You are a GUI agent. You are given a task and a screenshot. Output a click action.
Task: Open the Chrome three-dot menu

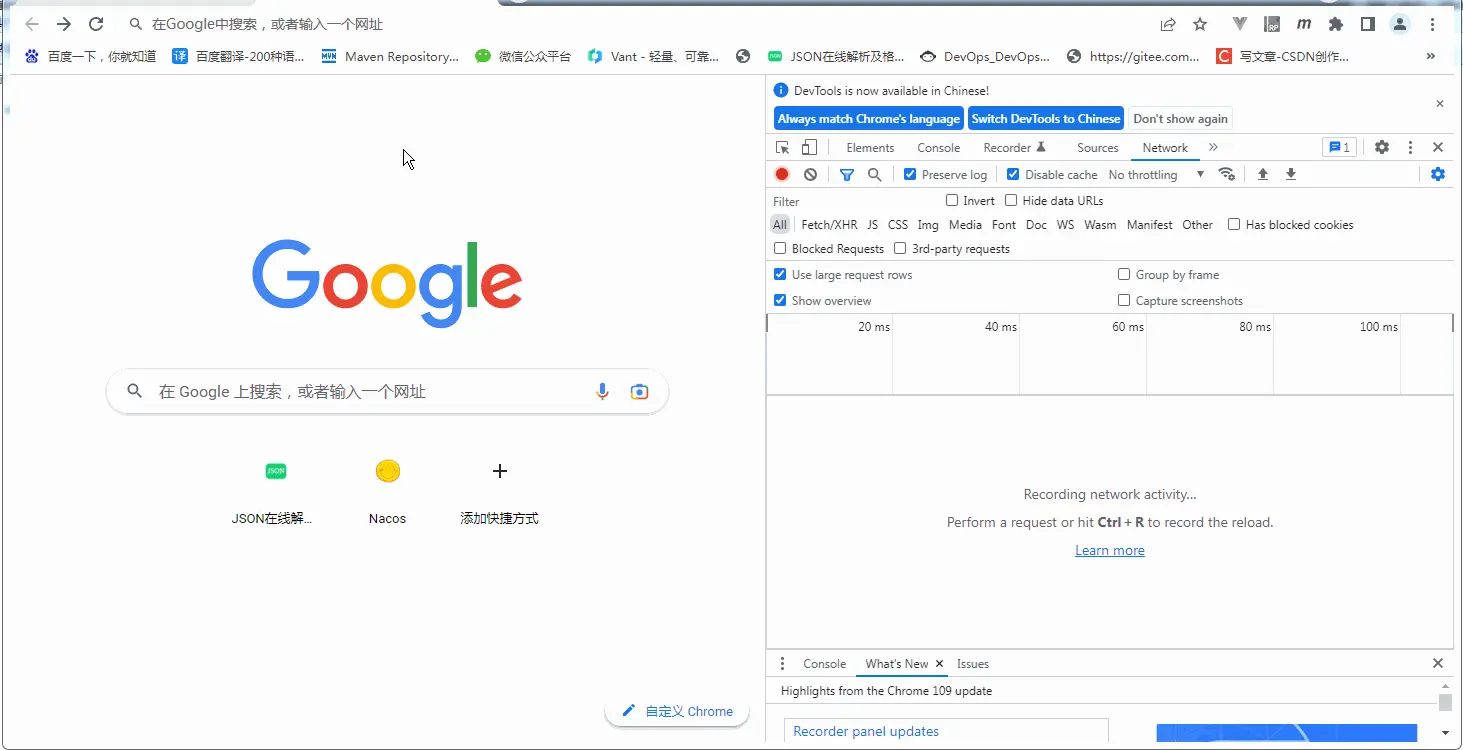(1433, 24)
